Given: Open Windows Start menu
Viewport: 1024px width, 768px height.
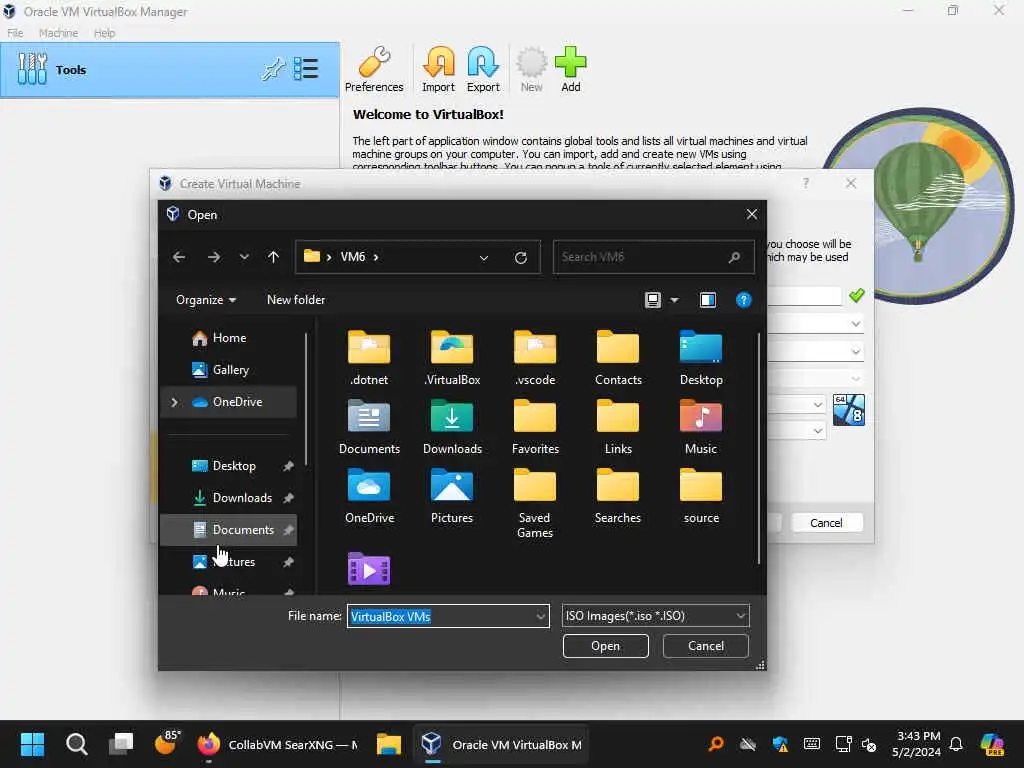Looking at the screenshot, I should coord(32,744).
